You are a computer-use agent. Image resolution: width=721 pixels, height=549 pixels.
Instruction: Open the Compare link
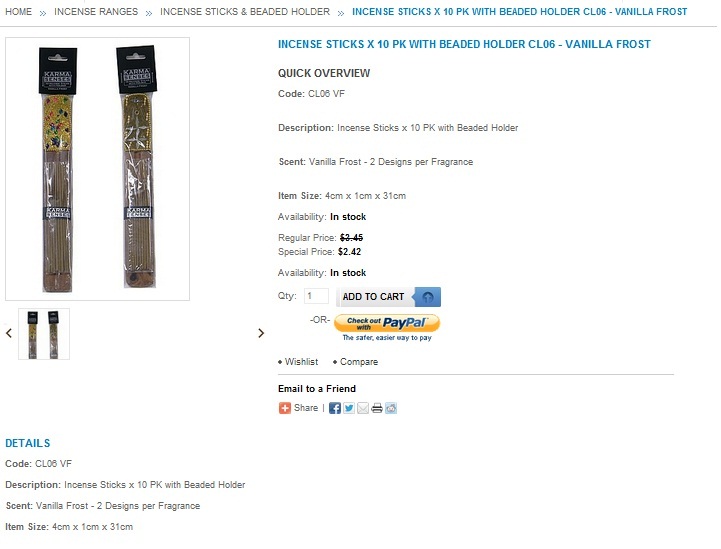coord(359,362)
